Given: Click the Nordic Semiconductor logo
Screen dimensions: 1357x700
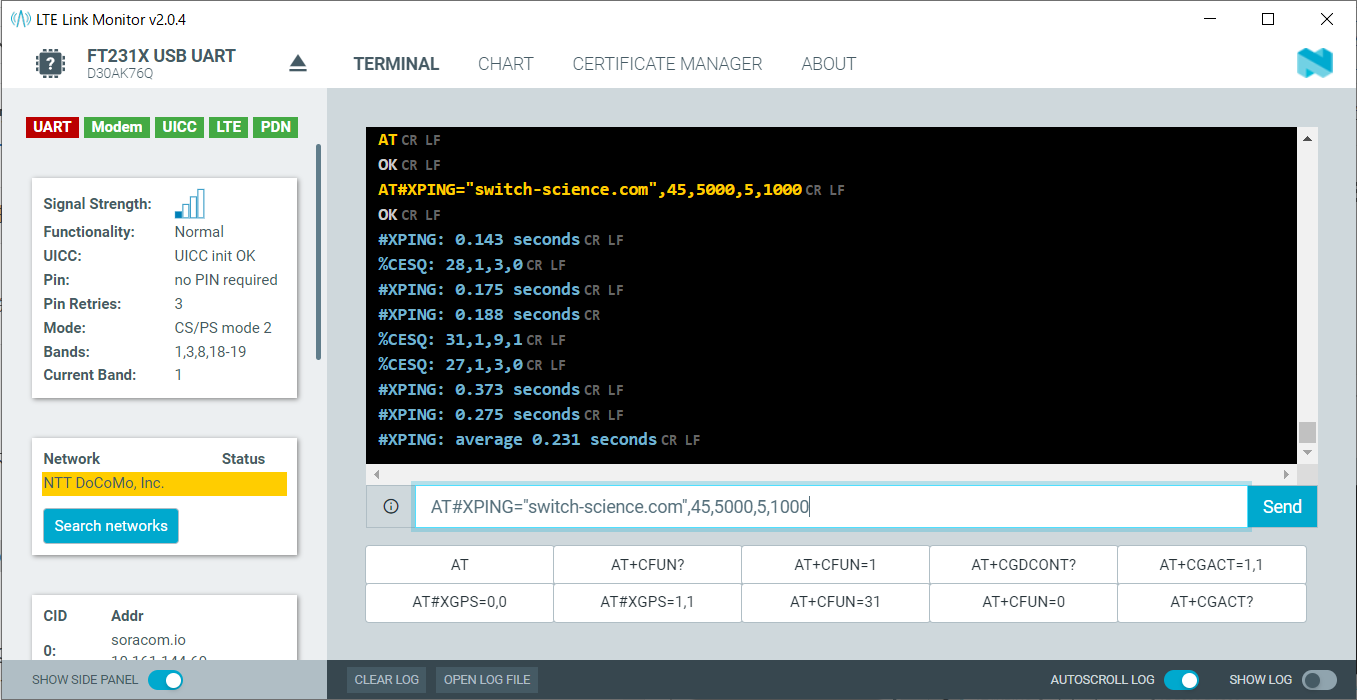Looking at the screenshot, I should click(1314, 63).
